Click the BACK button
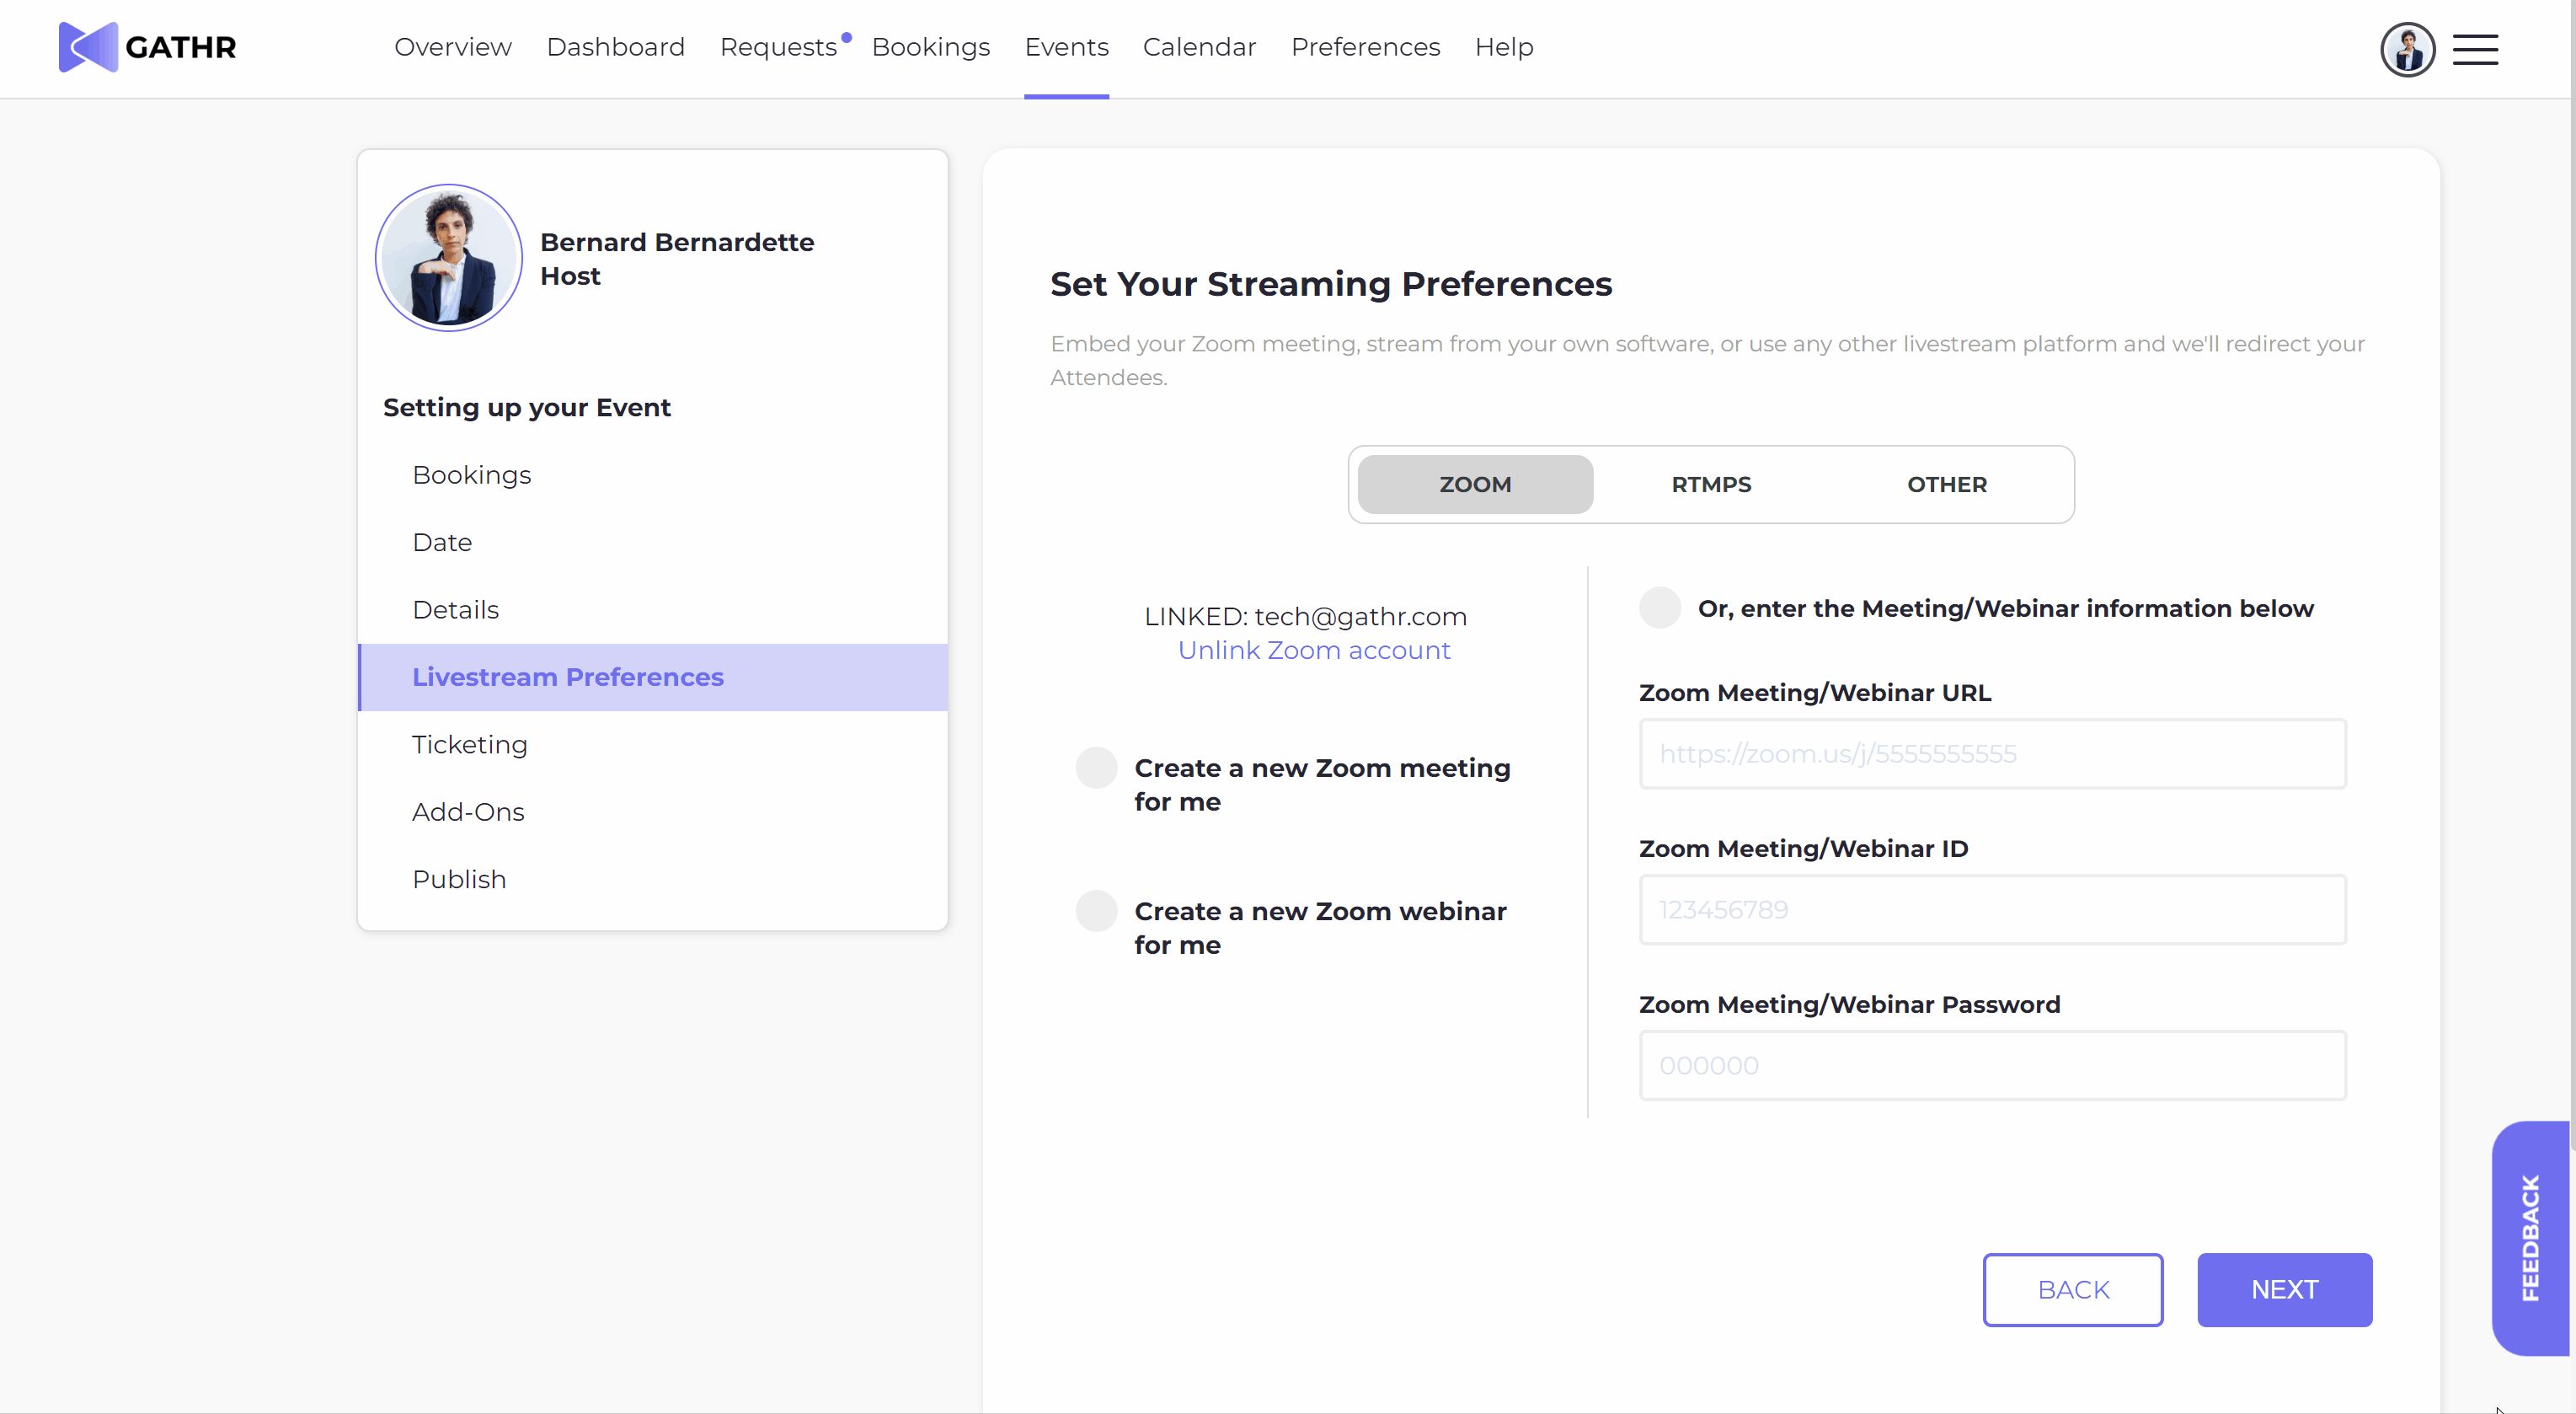Screen dimensions: 2576x1414 (2073, 1290)
